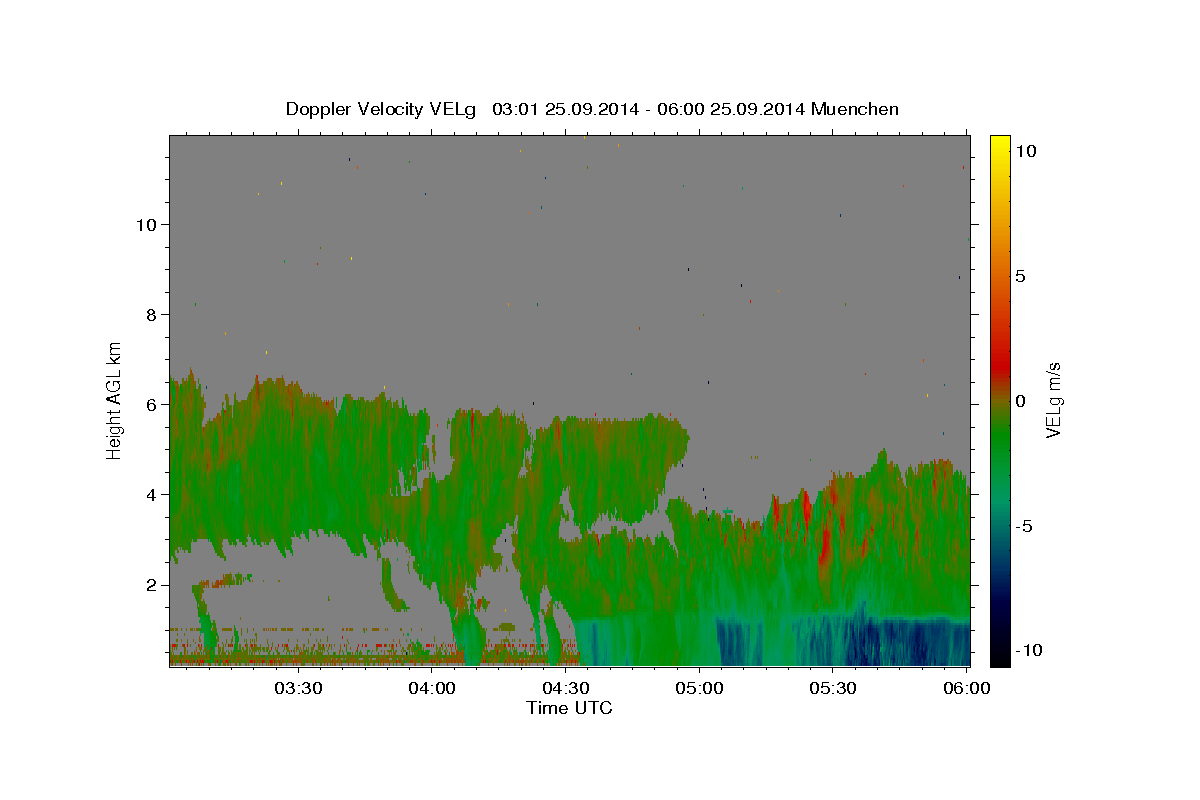Click the "Time UTC" axis label

point(569,708)
